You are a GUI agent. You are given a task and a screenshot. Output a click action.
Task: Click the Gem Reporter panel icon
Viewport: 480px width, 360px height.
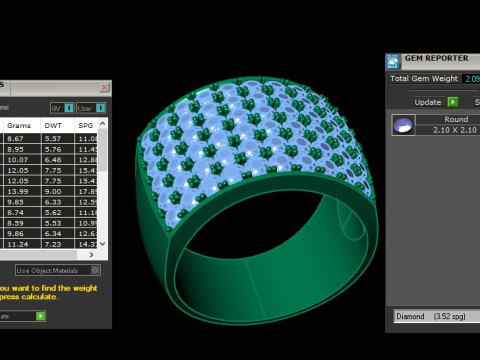tap(393, 61)
